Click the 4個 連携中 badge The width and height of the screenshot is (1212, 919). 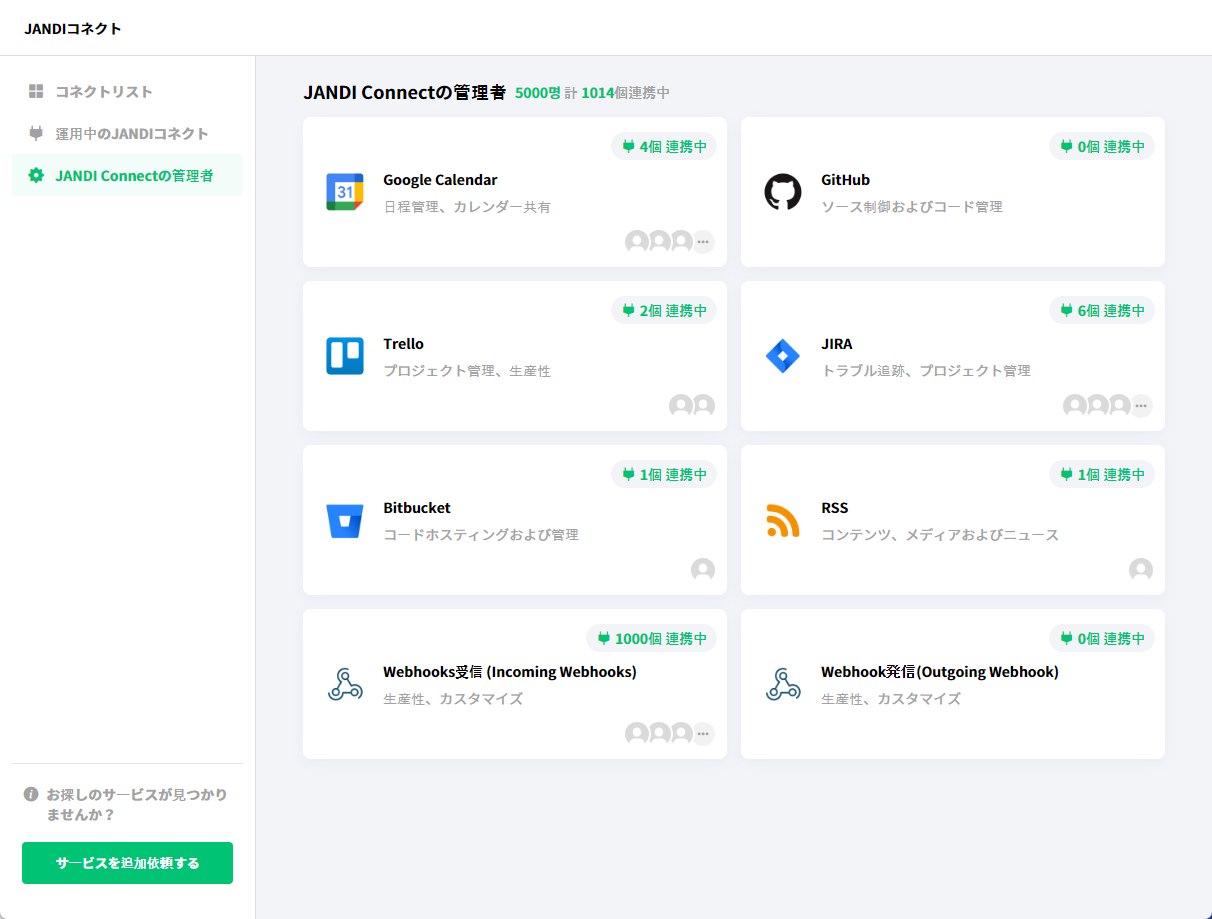(x=664, y=146)
